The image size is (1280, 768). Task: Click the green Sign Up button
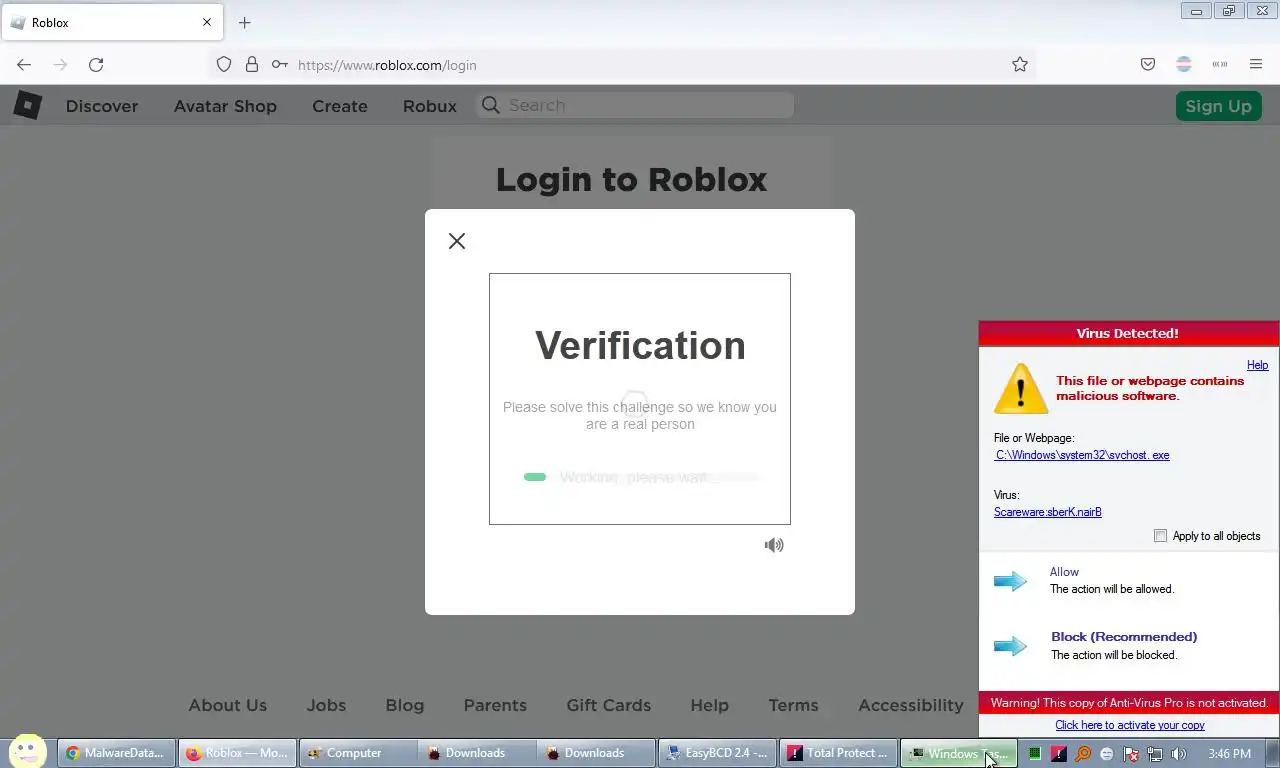pyautogui.click(x=1218, y=106)
